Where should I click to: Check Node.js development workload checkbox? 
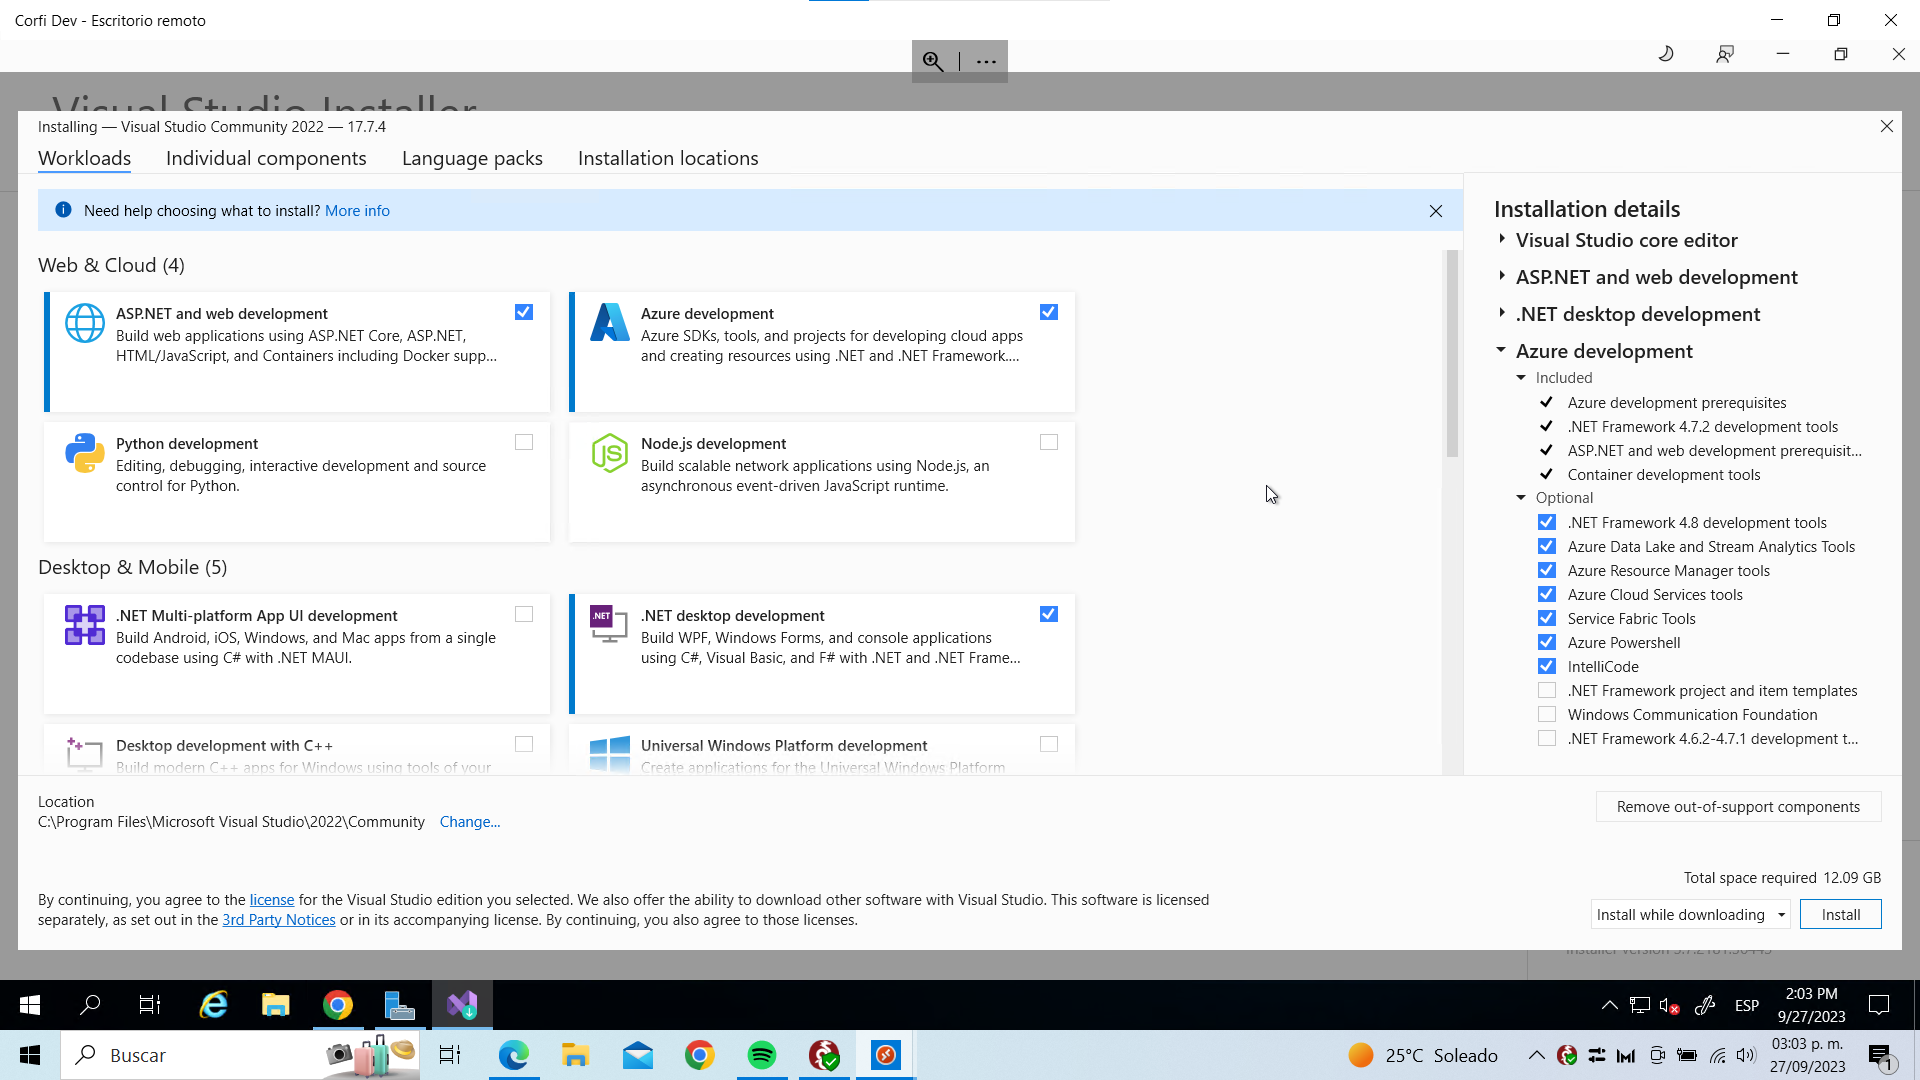tap(1049, 442)
